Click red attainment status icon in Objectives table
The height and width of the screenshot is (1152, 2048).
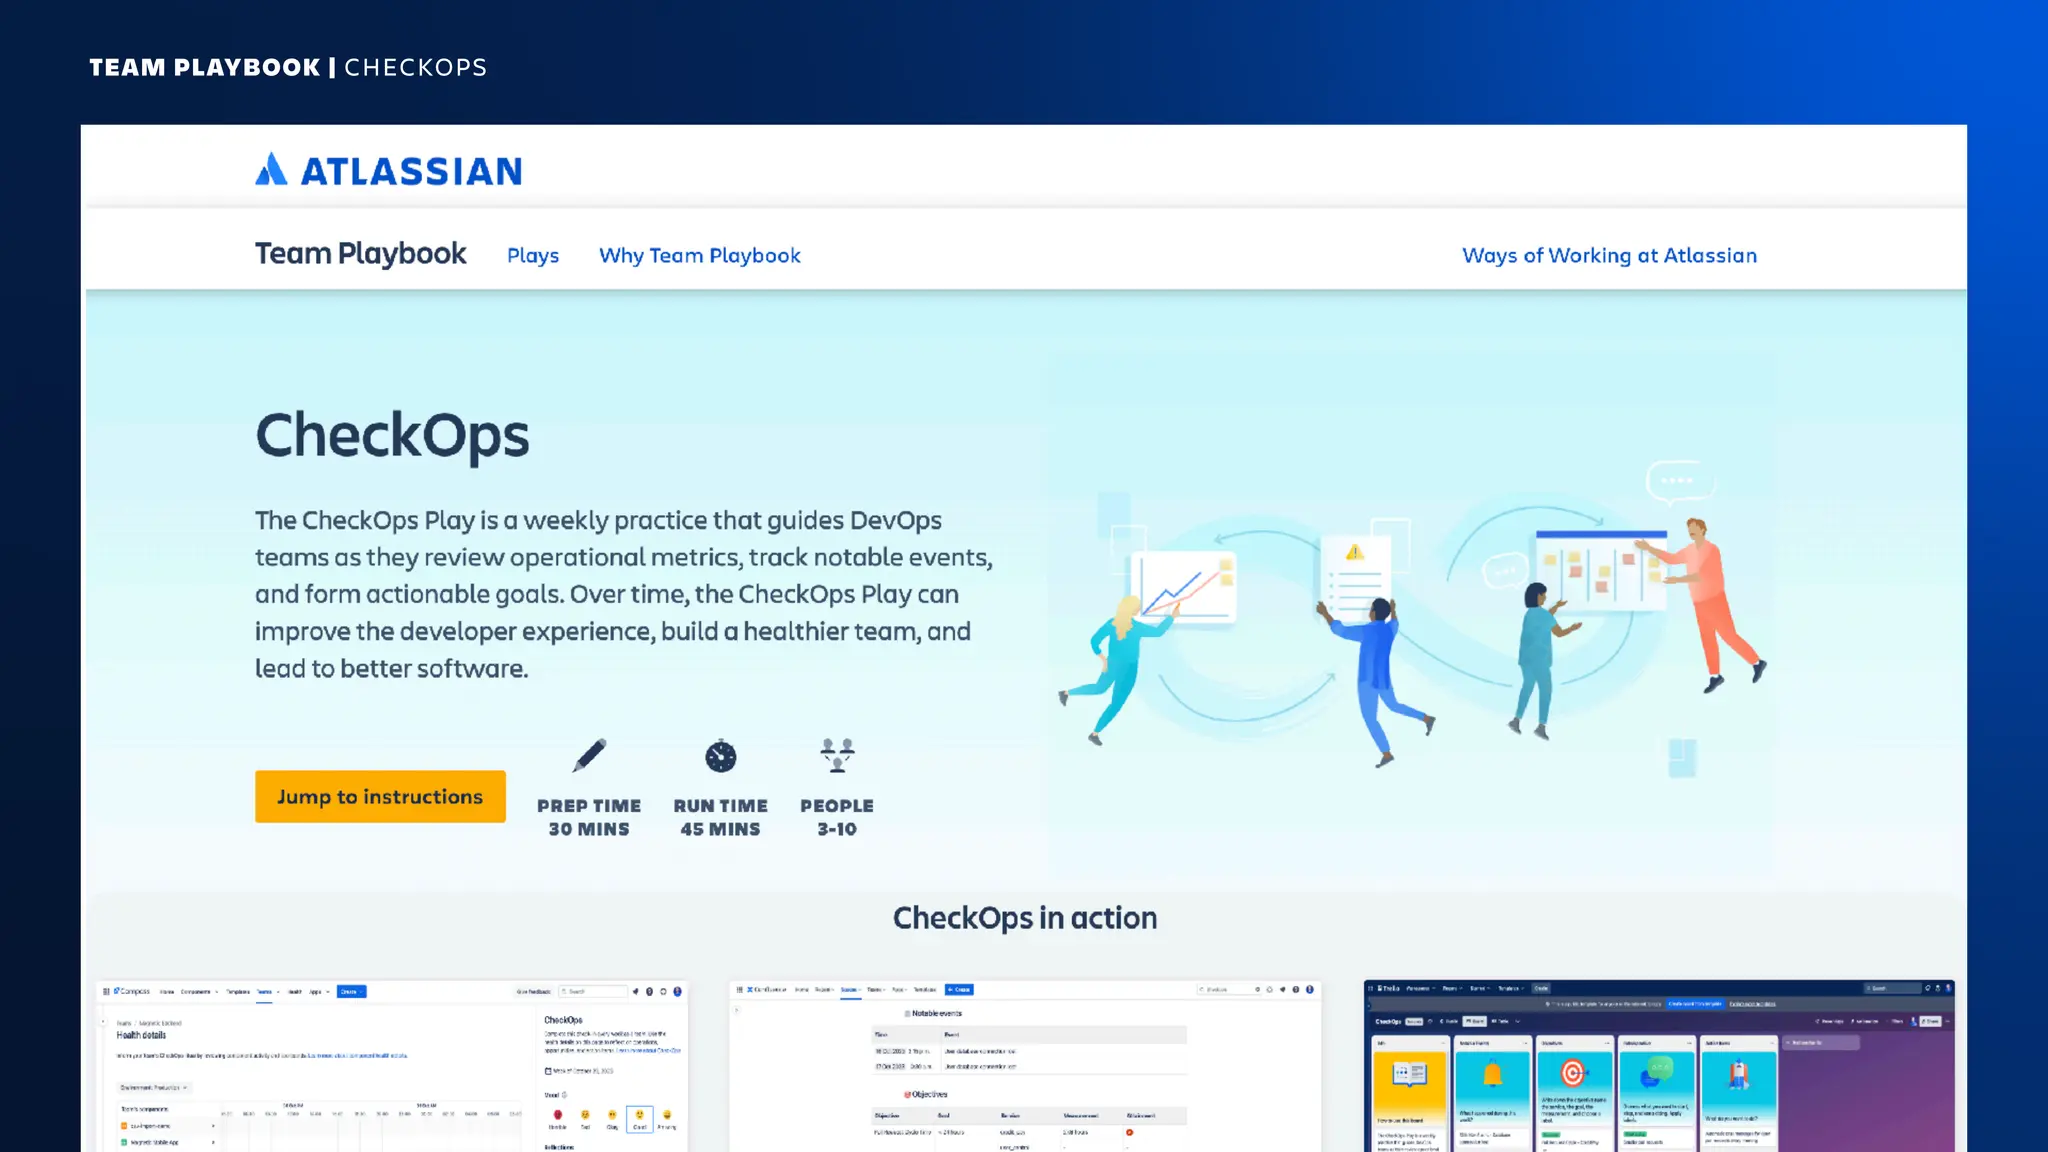(1129, 1132)
